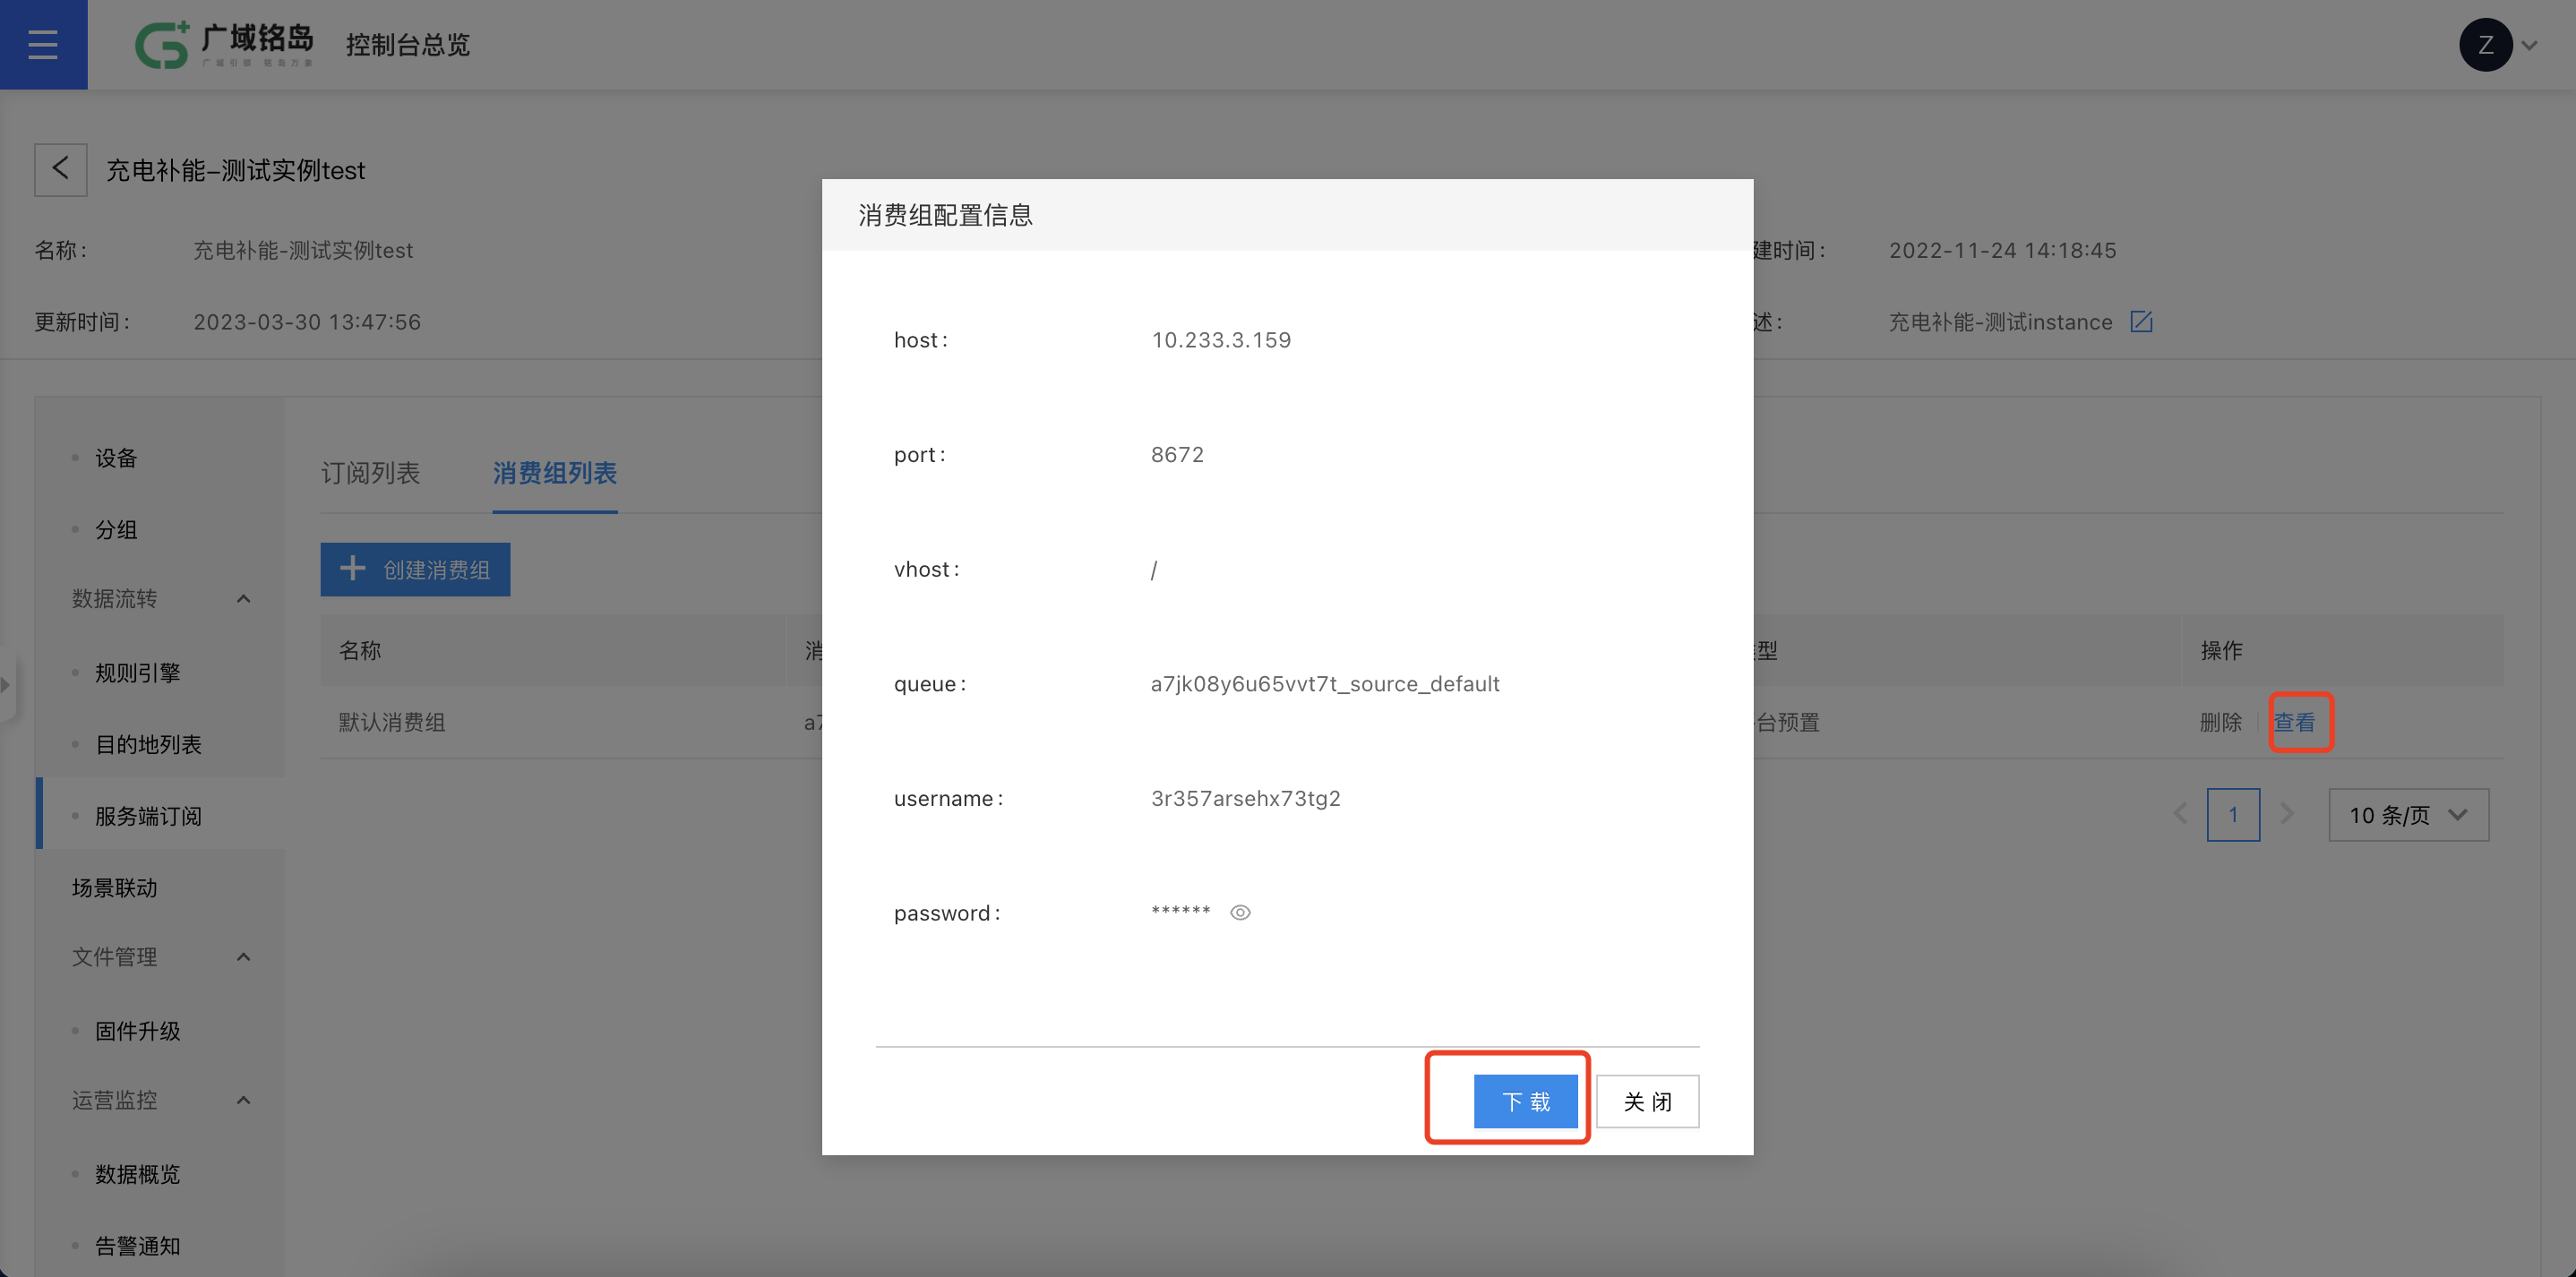
Task: Go back with the arrow button
Action: (61, 169)
